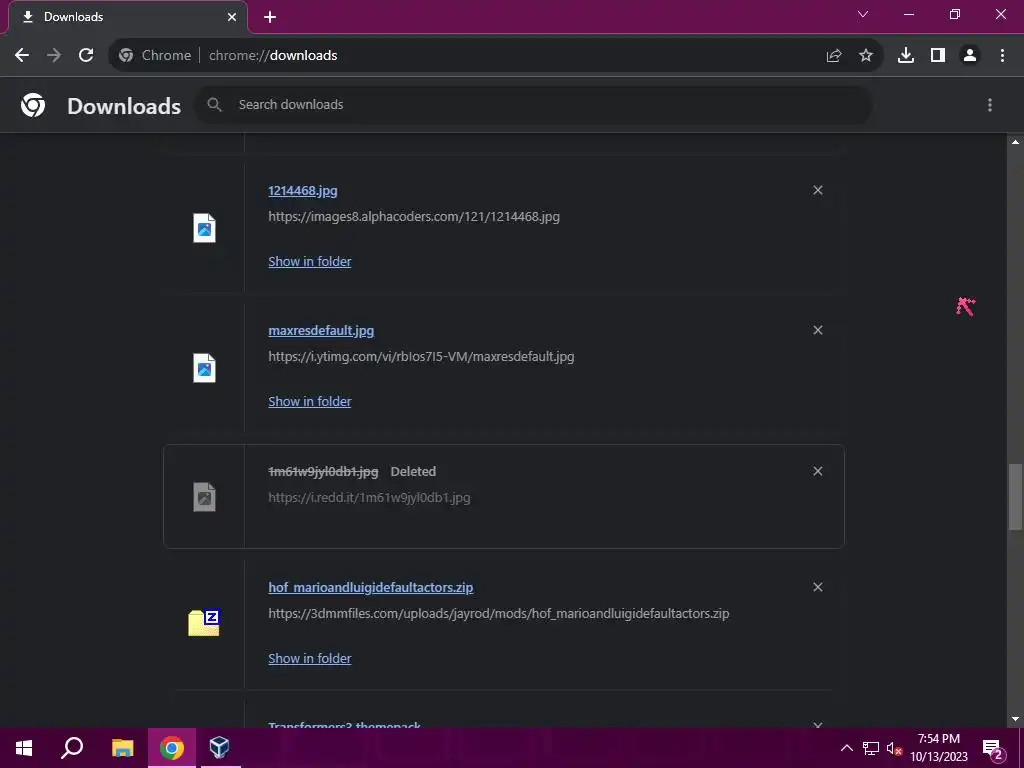Click the search magnifier icon in Downloads
Image resolution: width=1024 pixels, height=768 pixels.
[214, 104]
